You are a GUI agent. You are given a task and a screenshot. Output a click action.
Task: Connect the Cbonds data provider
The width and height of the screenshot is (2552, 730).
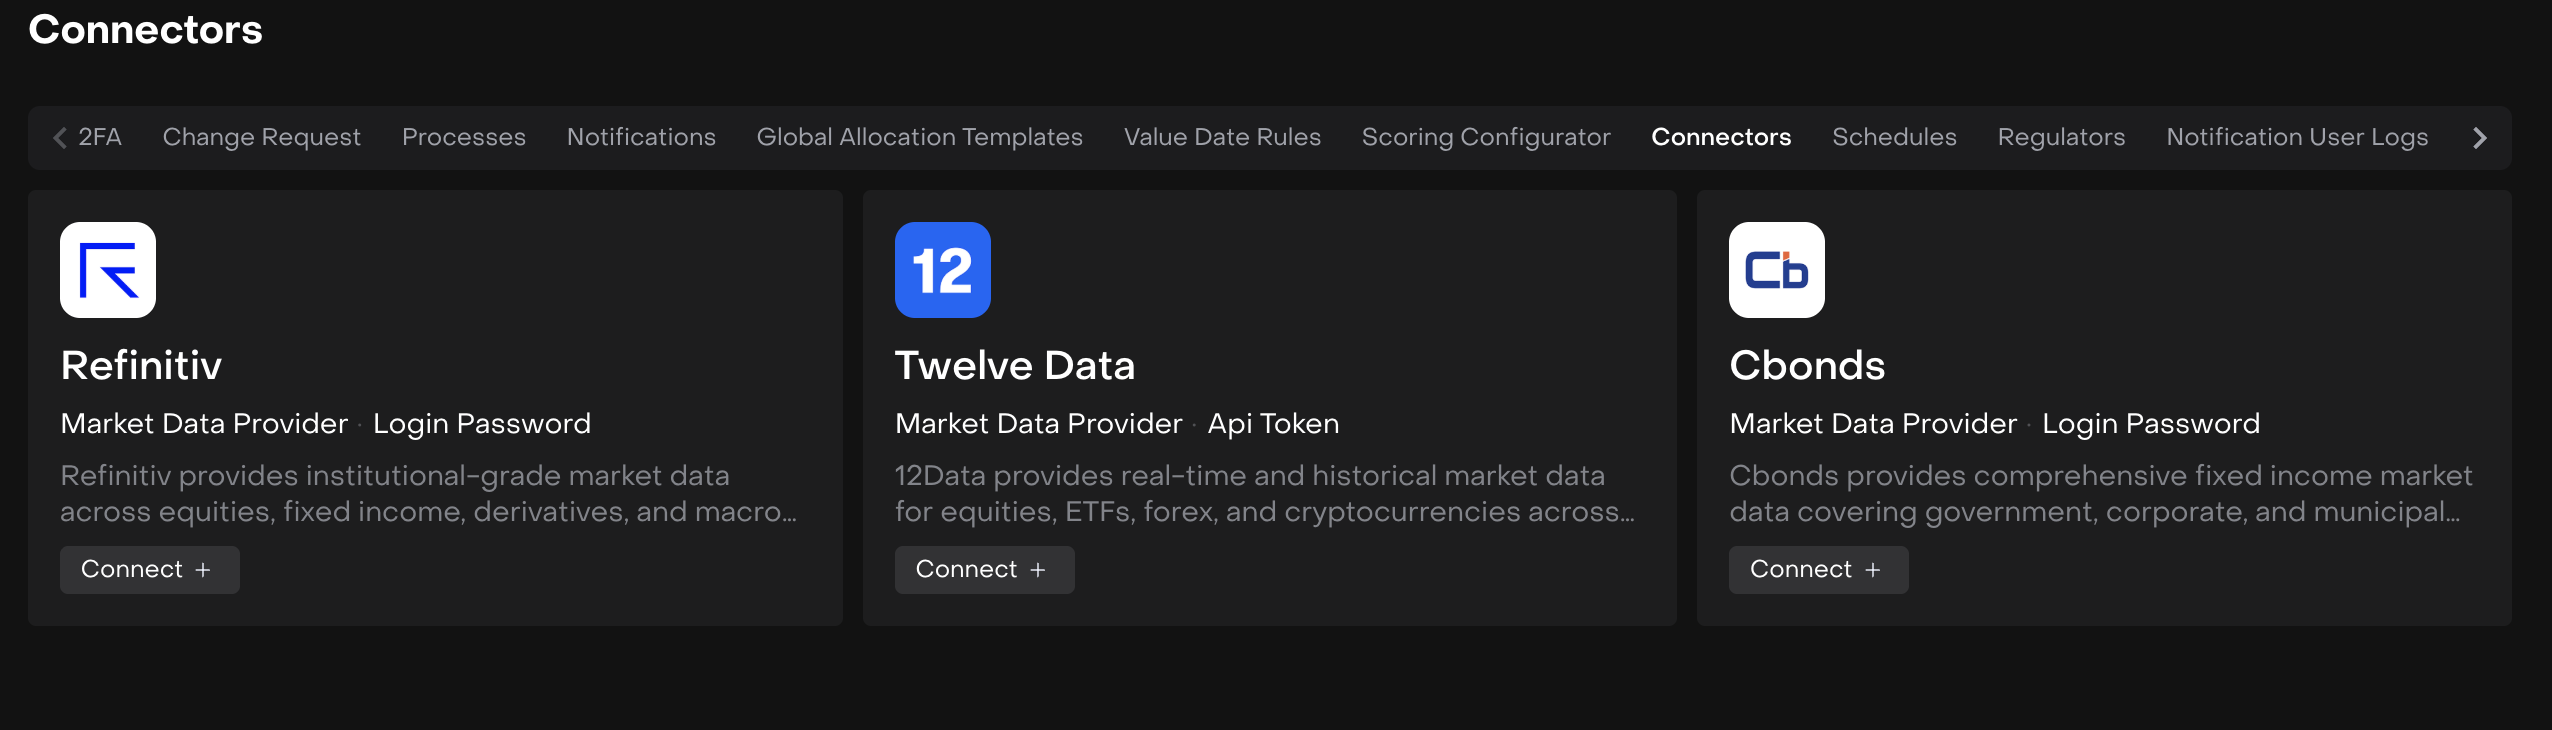tap(1818, 570)
